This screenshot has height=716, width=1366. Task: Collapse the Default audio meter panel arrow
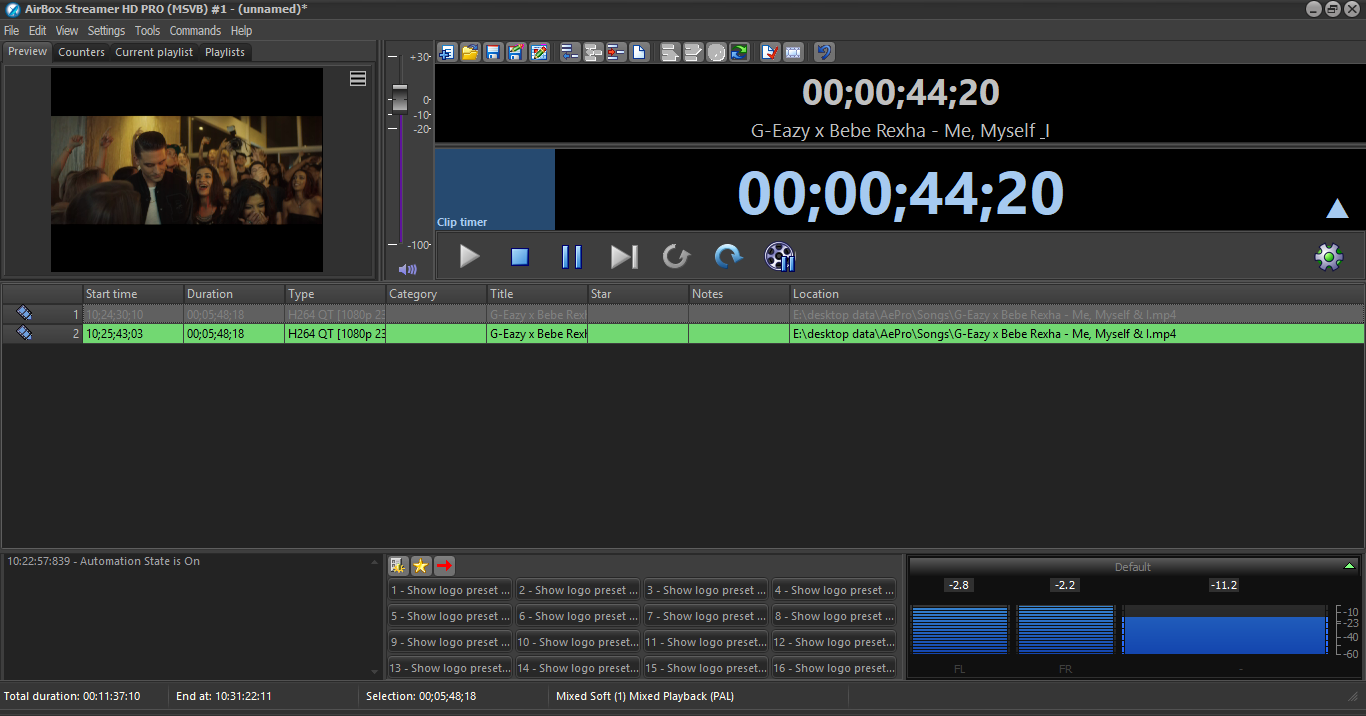point(1349,566)
